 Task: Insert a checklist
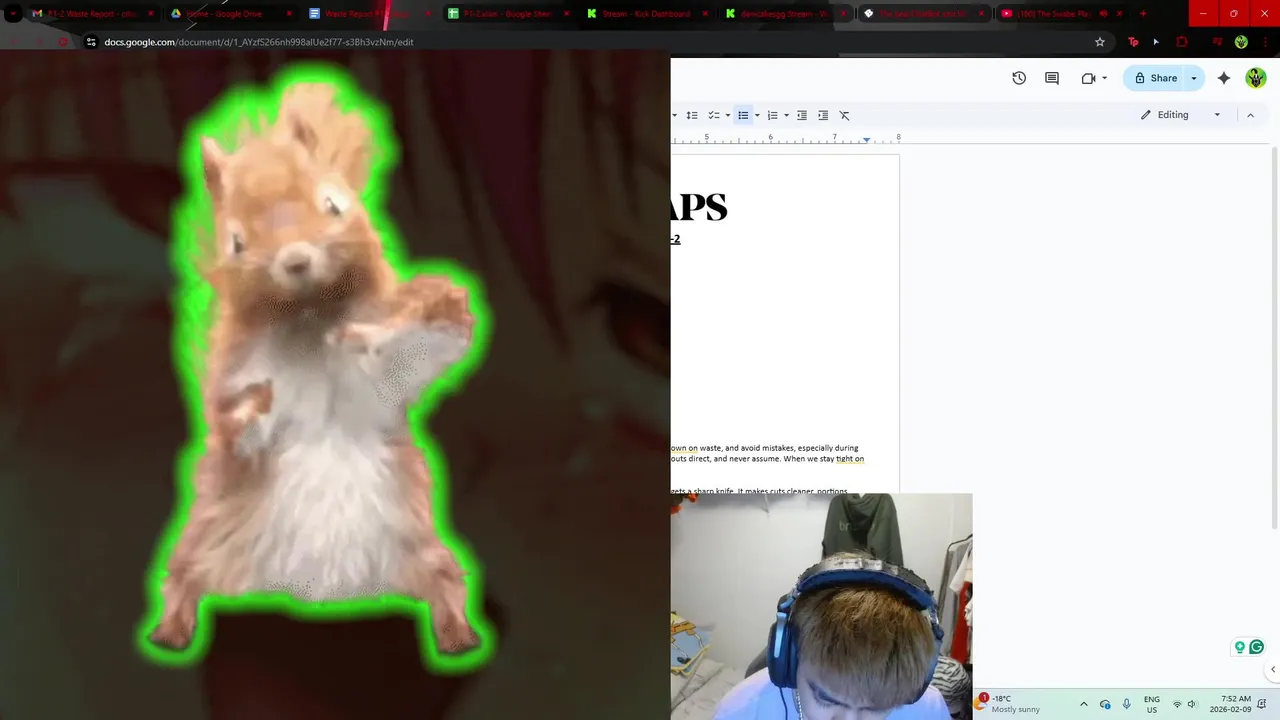(715, 115)
